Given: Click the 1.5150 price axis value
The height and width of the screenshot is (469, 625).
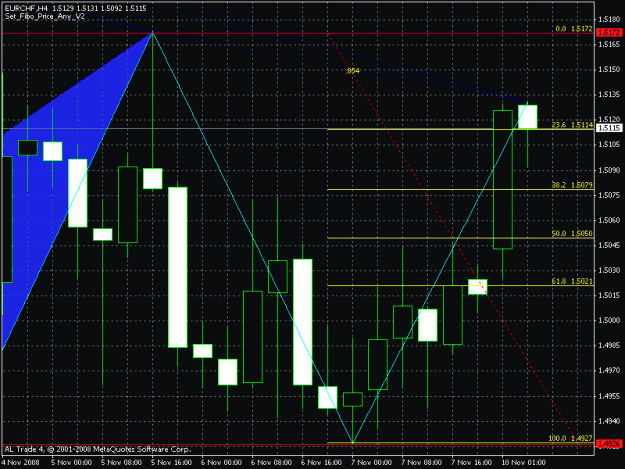Looking at the screenshot, I should 609,69.
